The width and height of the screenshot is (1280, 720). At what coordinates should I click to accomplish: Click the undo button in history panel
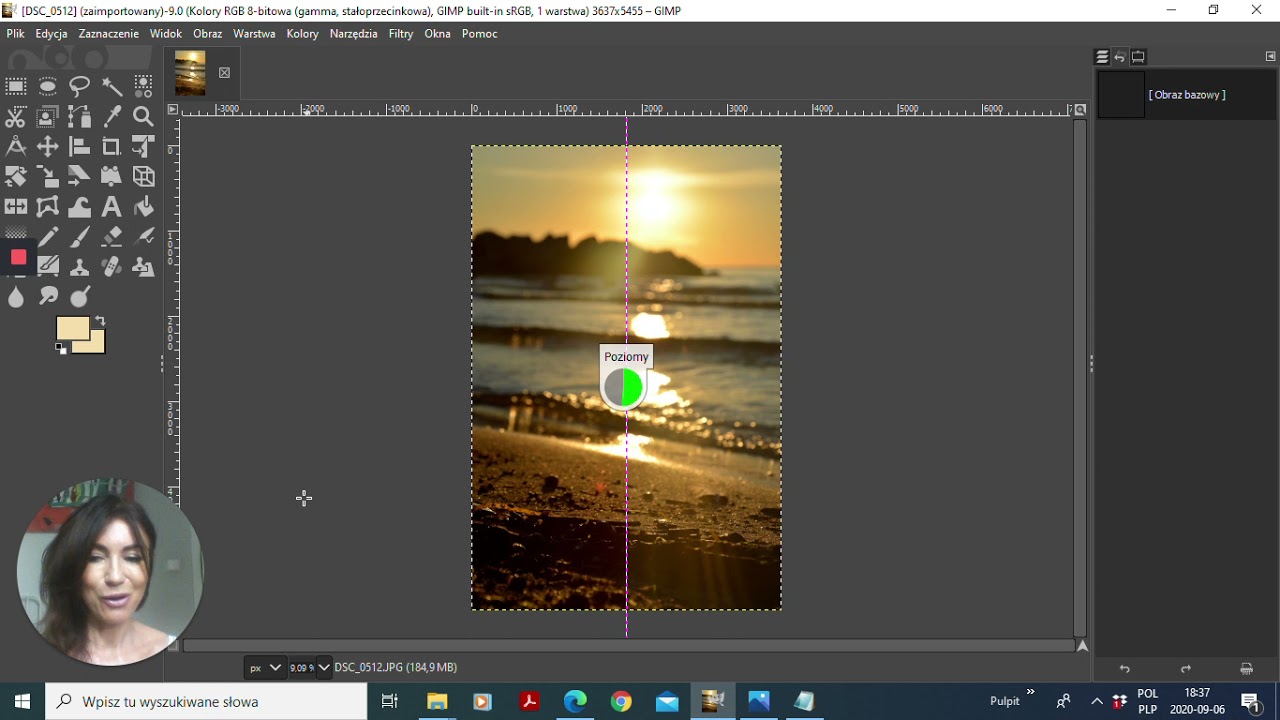(x=1124, y=669)
